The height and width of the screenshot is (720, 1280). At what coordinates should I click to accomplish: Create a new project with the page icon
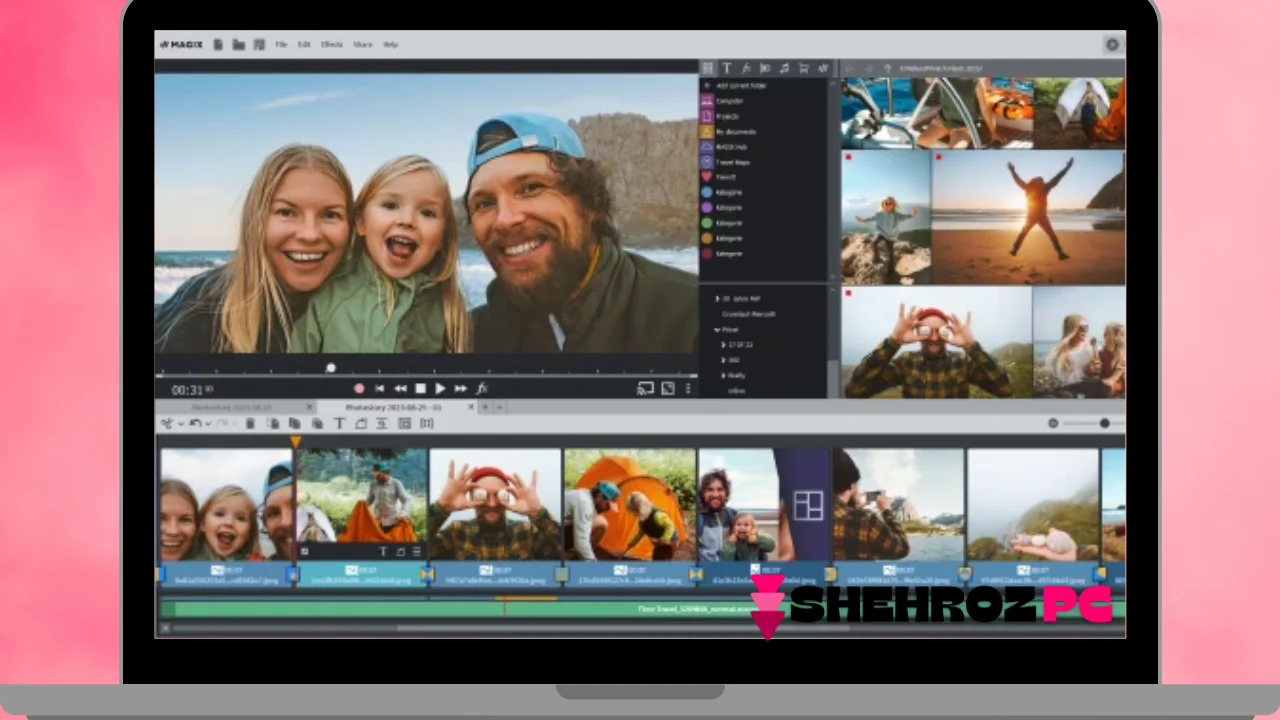(x=218, y=44)
